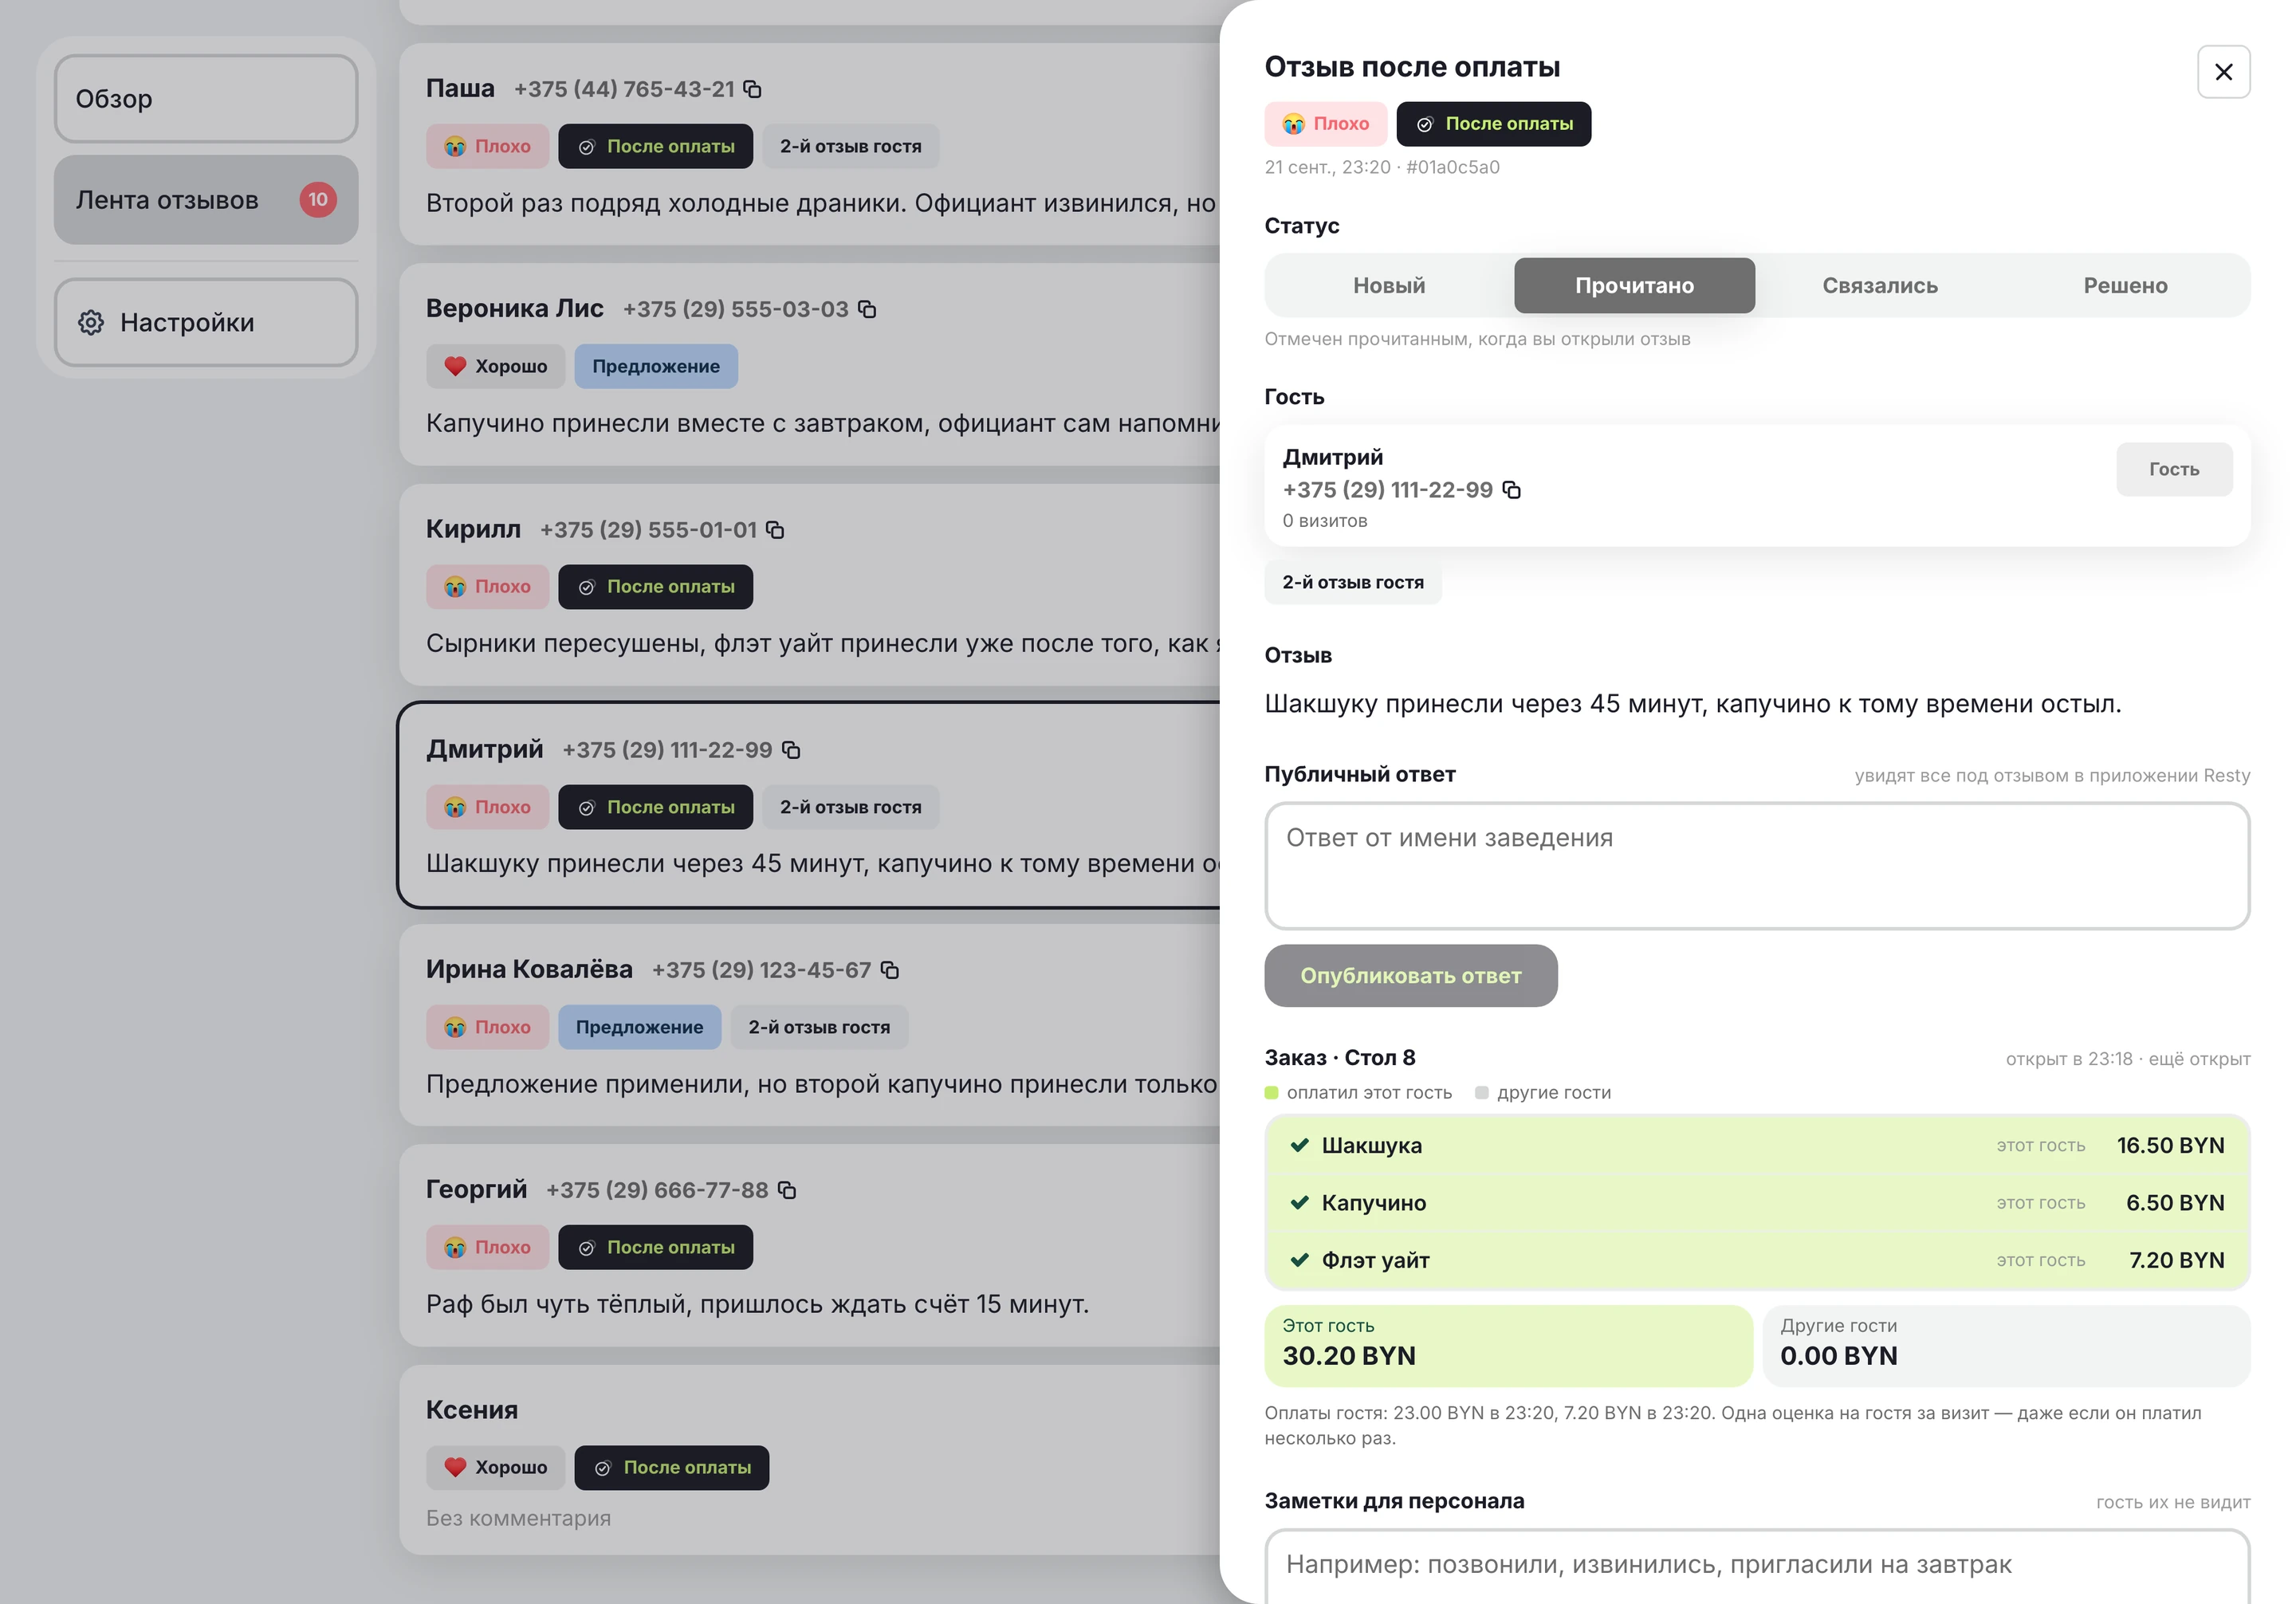Click Опубликовать ответ button
The height and width of the screenshot is (1604, 2296).
click(1410, 975)
